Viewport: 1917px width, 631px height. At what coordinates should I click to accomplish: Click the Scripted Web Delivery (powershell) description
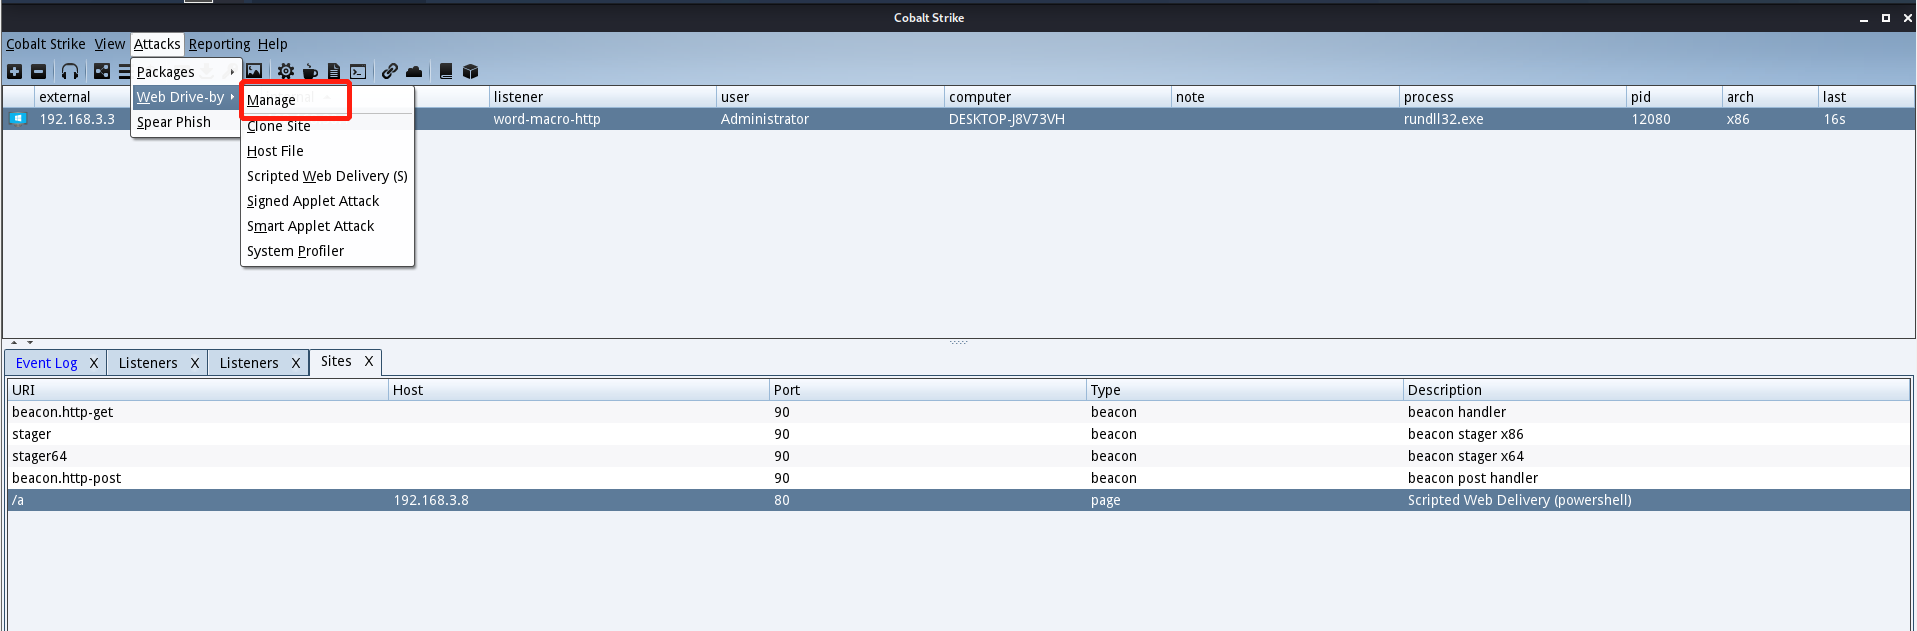1519,500
